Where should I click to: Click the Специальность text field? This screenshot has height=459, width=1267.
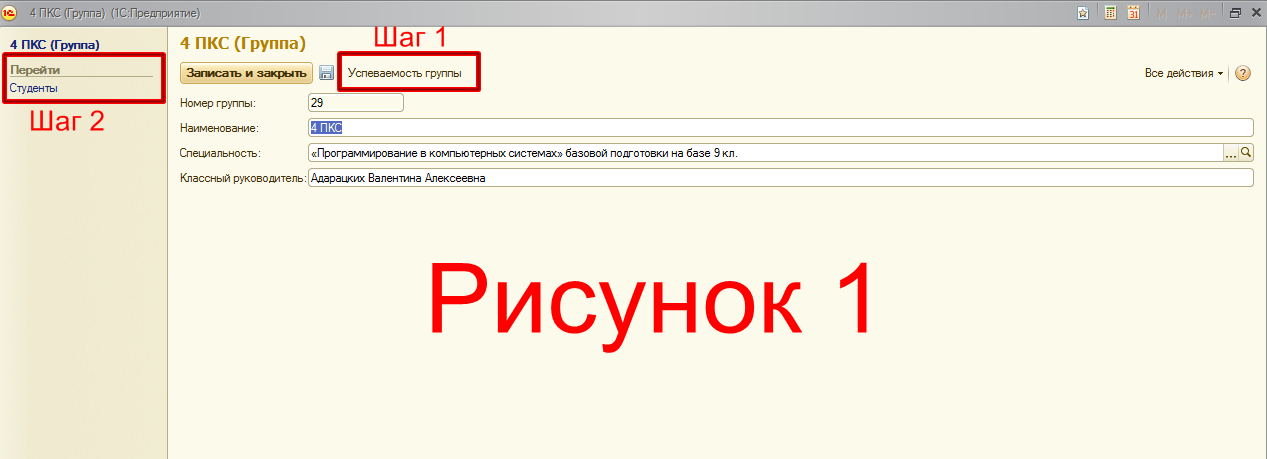(765, 153)
